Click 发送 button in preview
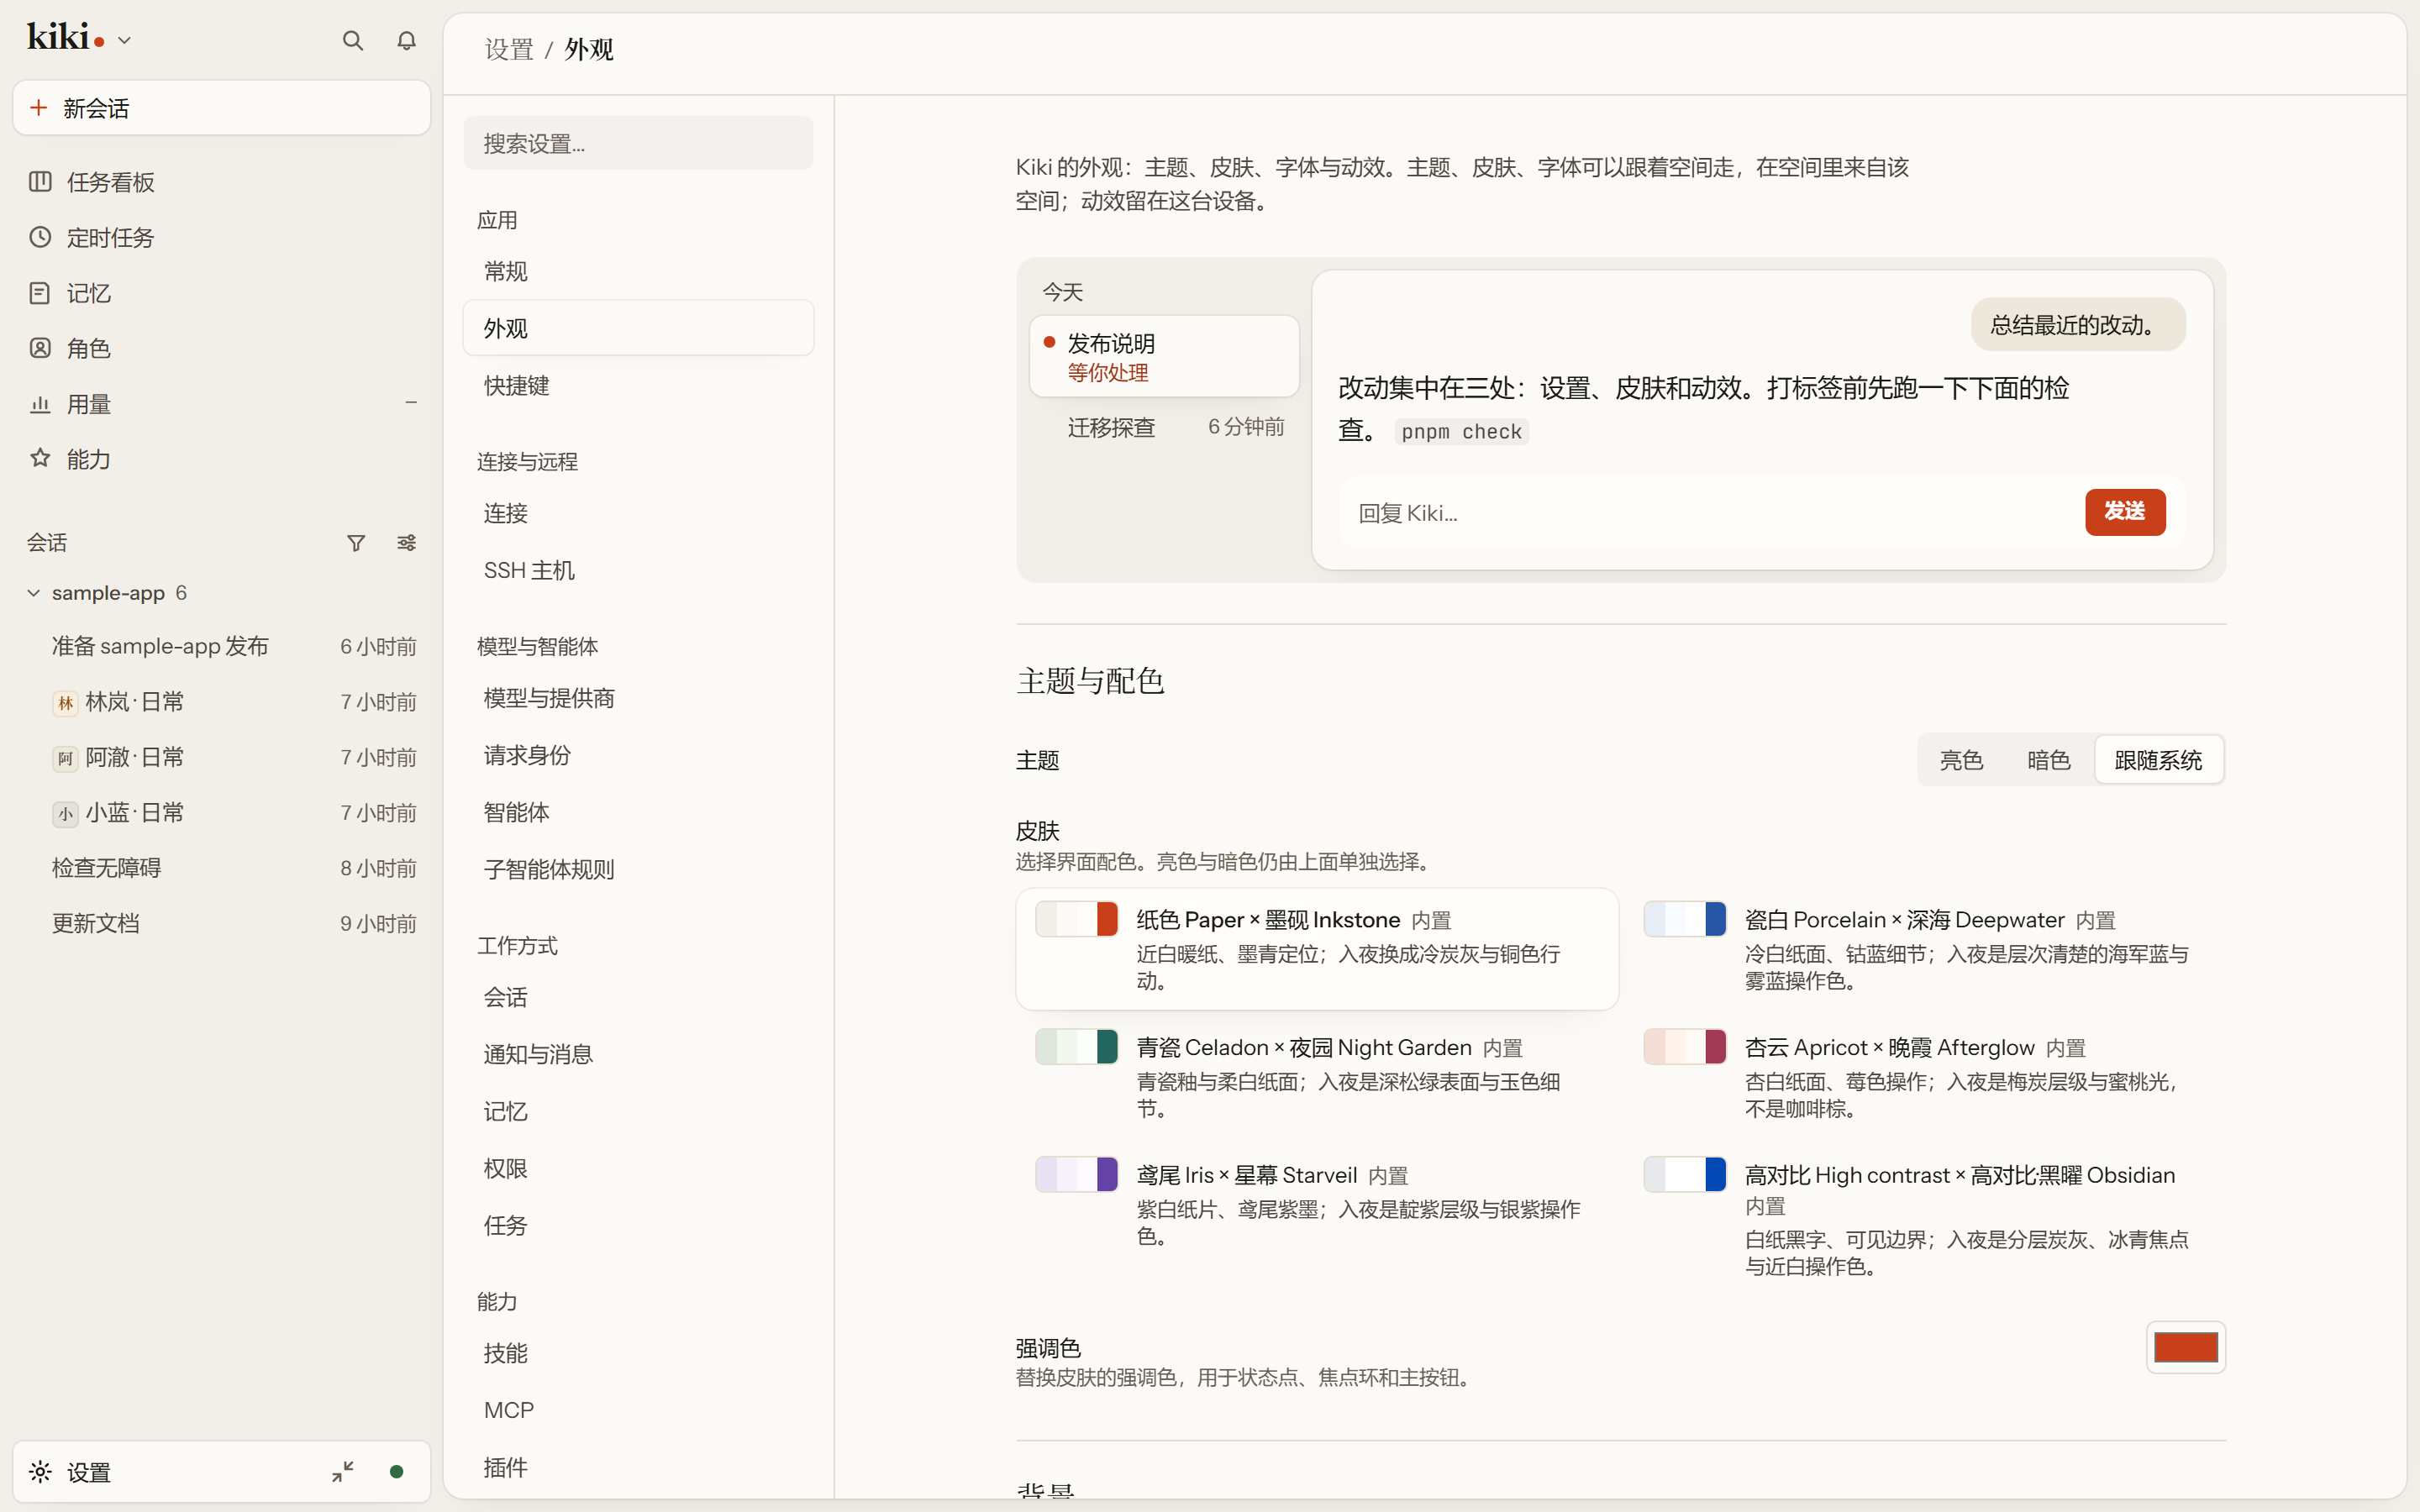The height and width of the screenshot is (1512, 2420). (2125, 512)
